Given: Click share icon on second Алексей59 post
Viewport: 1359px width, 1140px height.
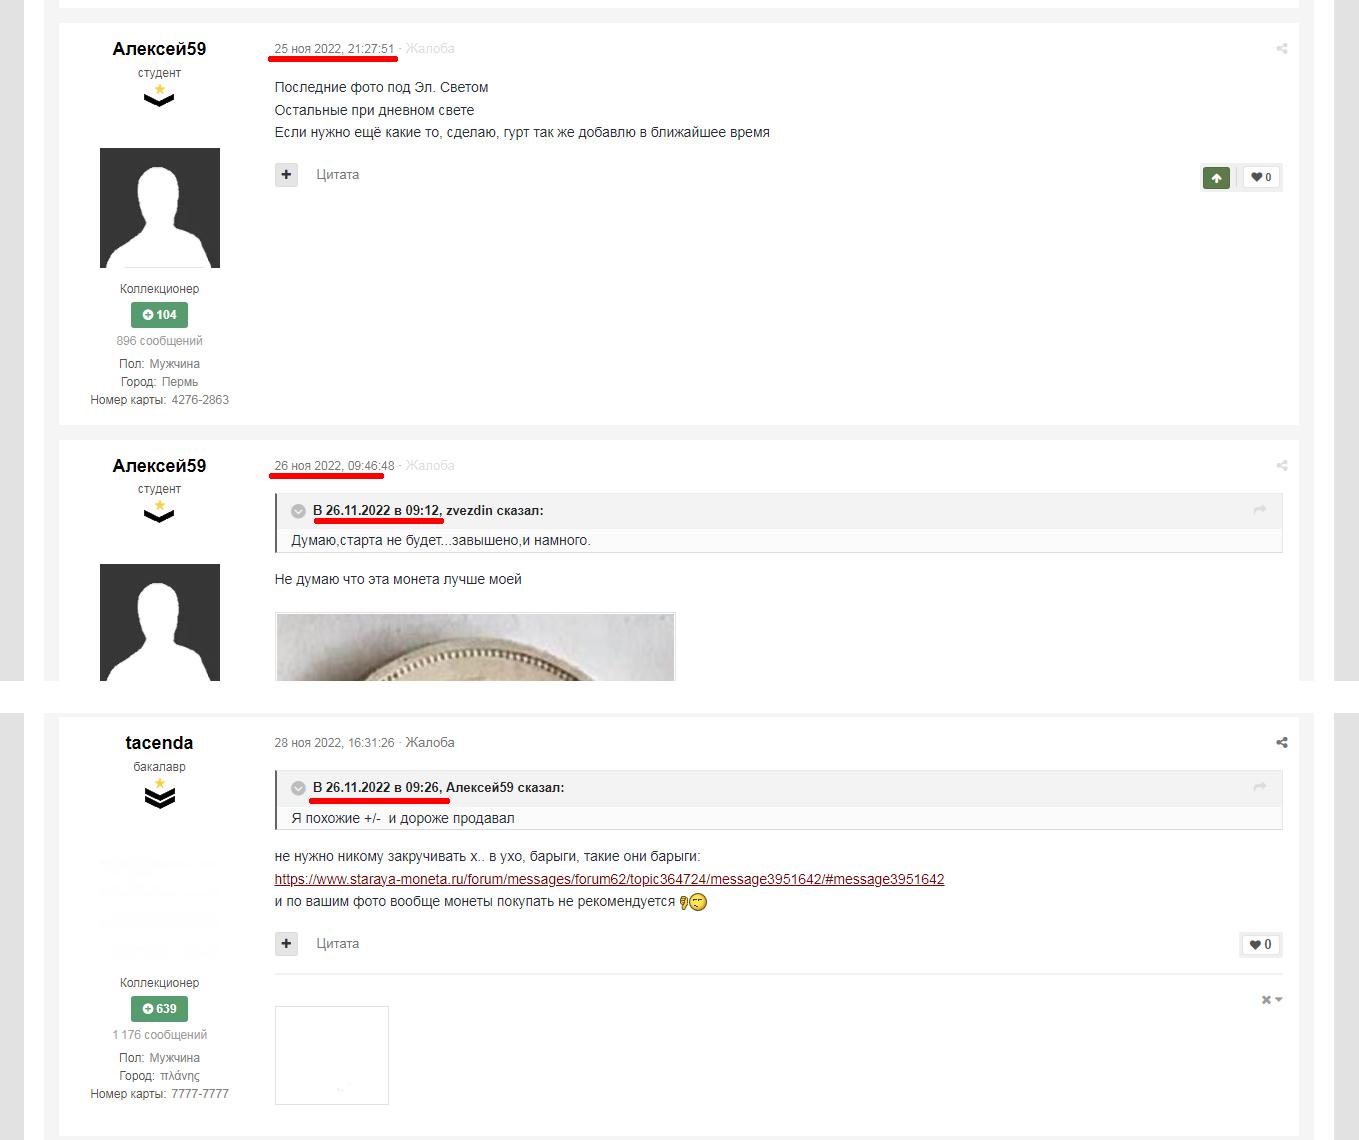Looking at the screenshot, I should pyautogui.click(x=1281, y=466).
